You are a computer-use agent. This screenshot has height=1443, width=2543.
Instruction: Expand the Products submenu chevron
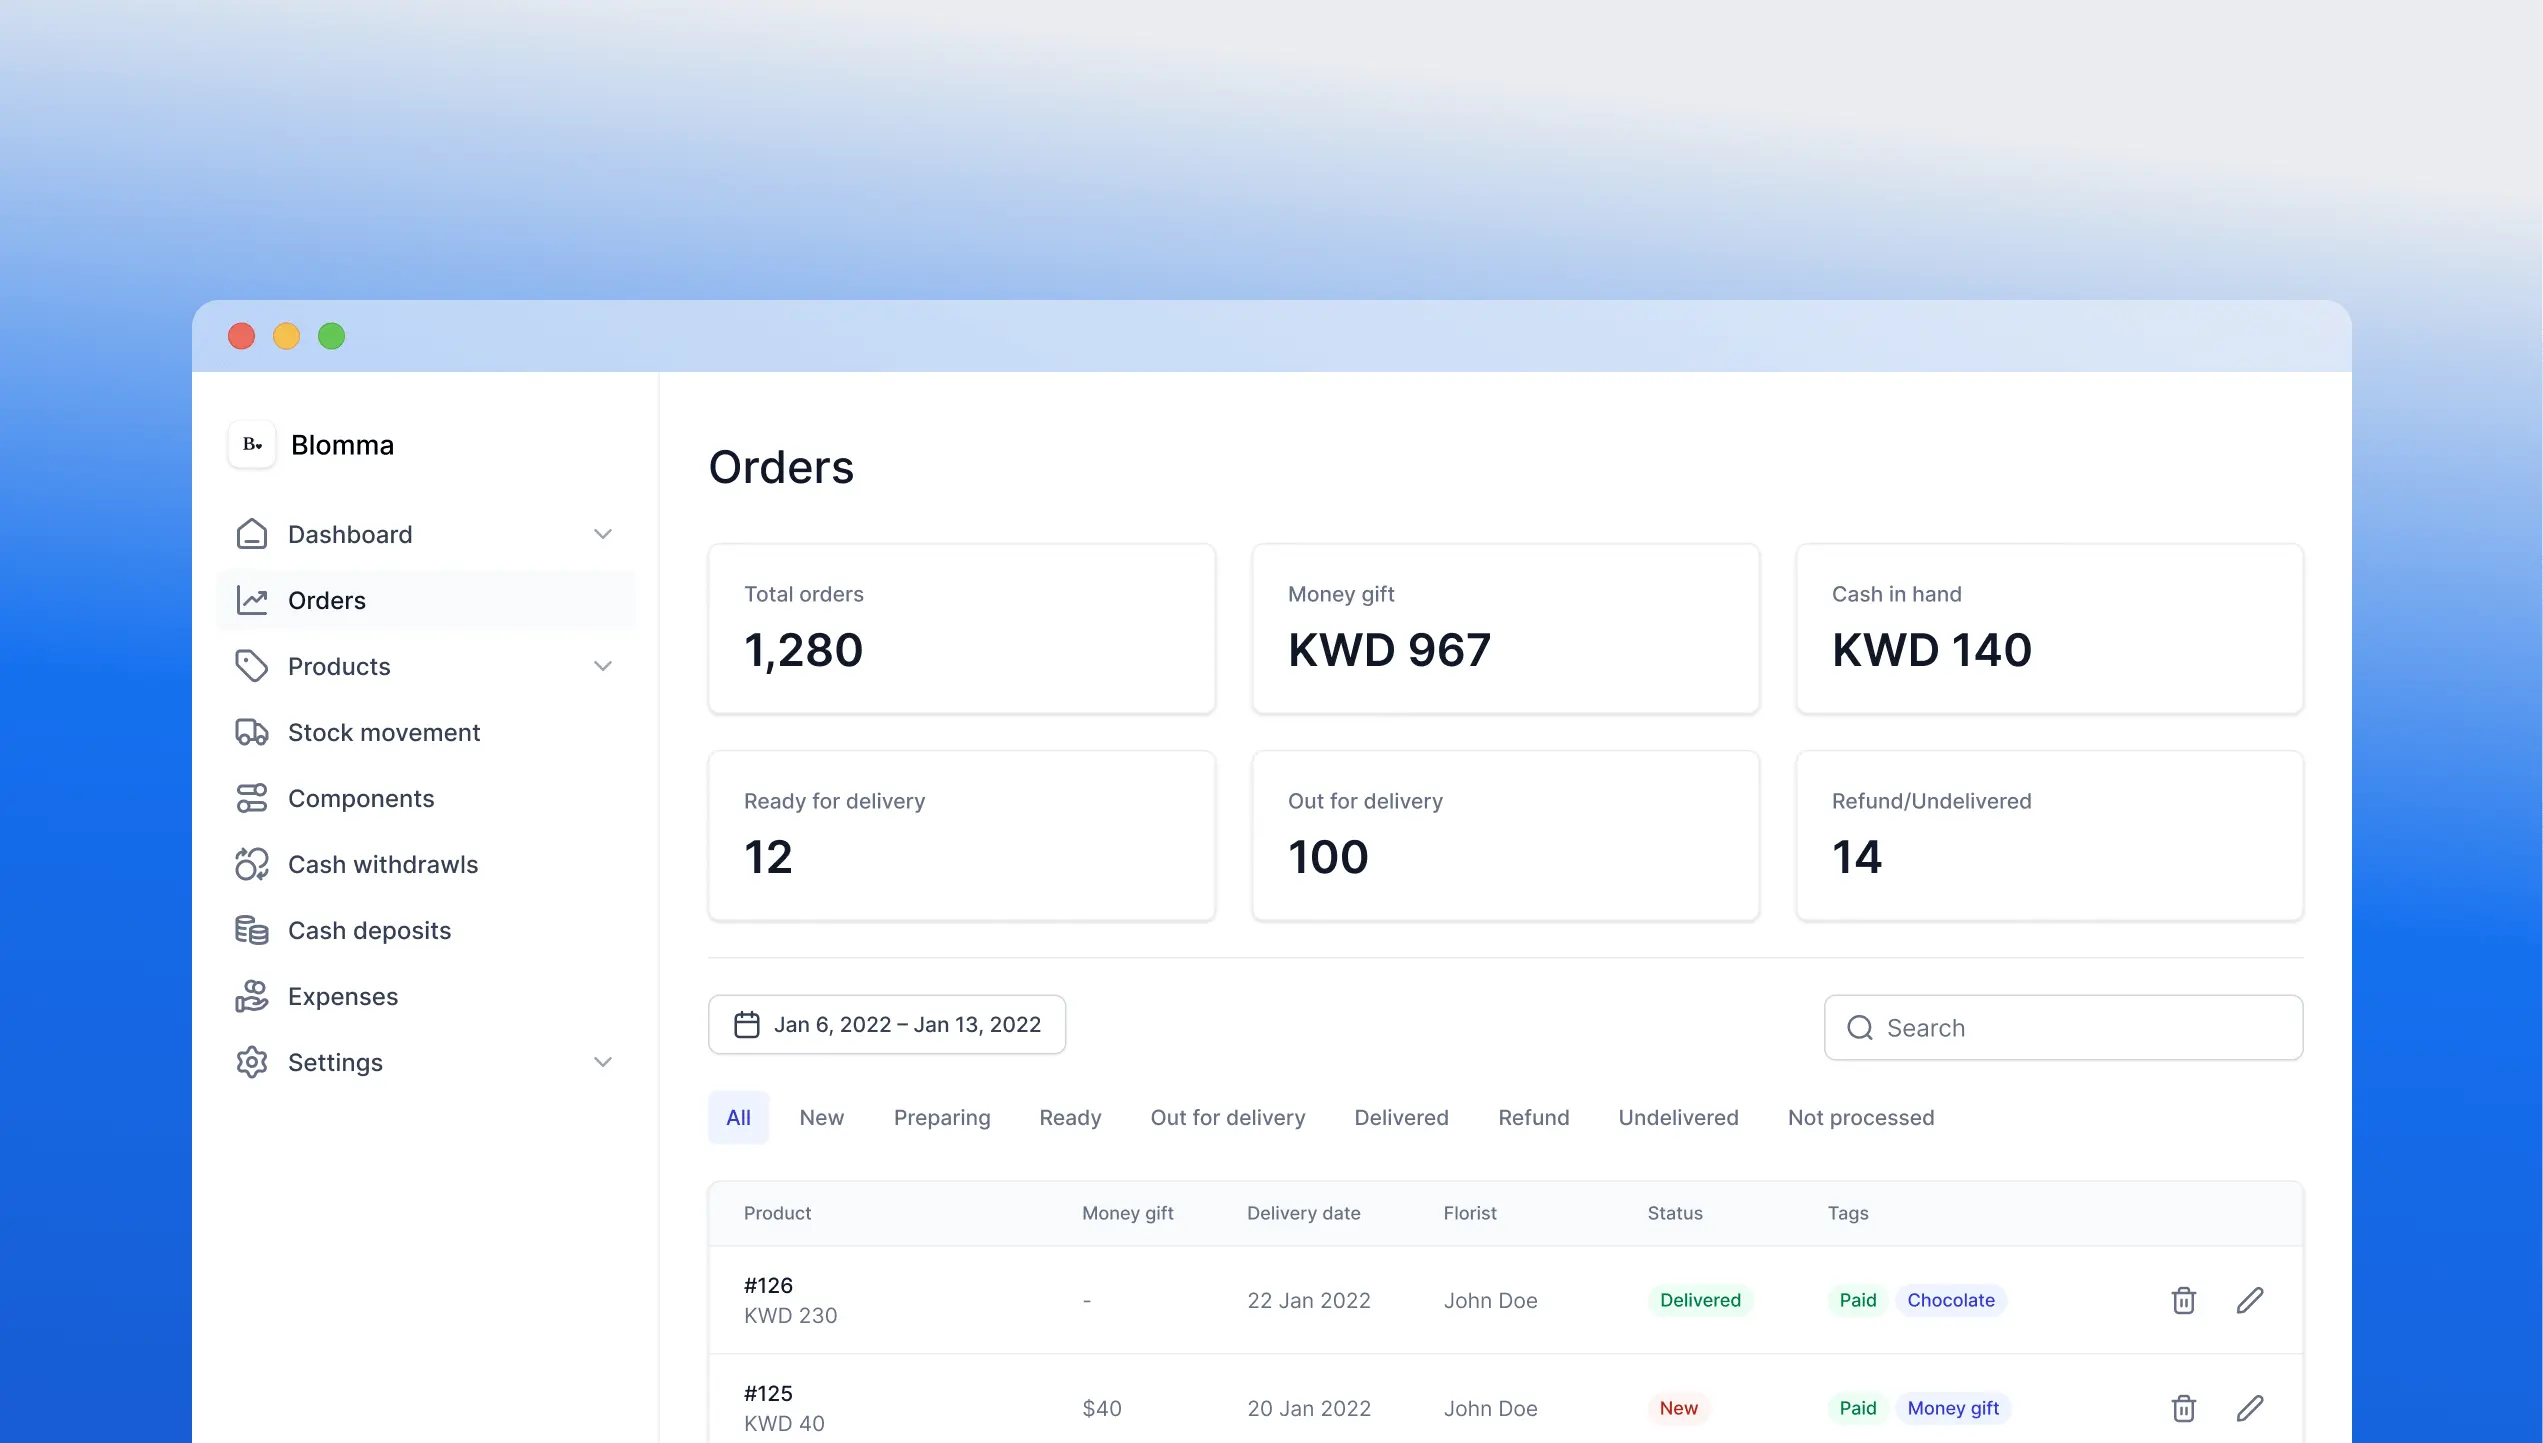click(x=602, y=666)
